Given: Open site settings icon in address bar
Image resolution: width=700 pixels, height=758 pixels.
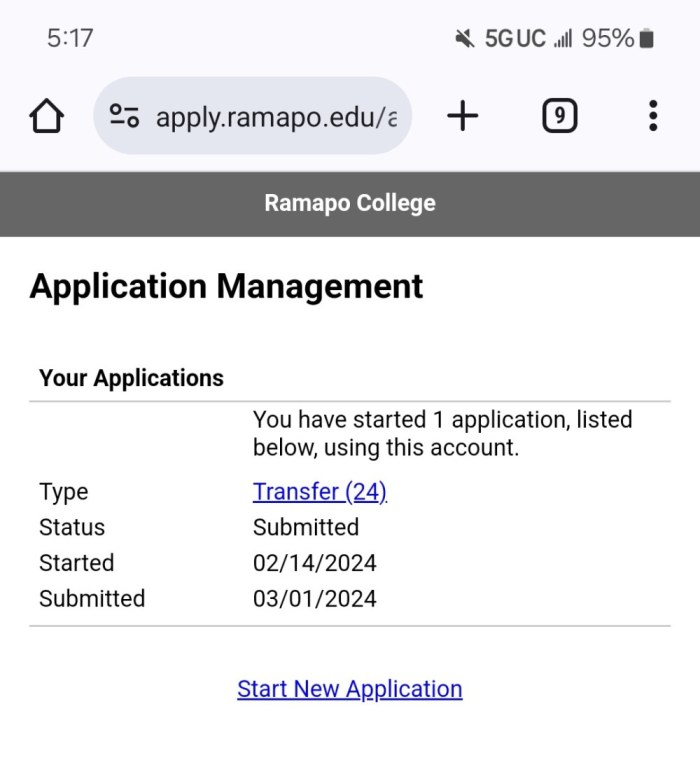Looking at the screenshot, I should point(124,116).
